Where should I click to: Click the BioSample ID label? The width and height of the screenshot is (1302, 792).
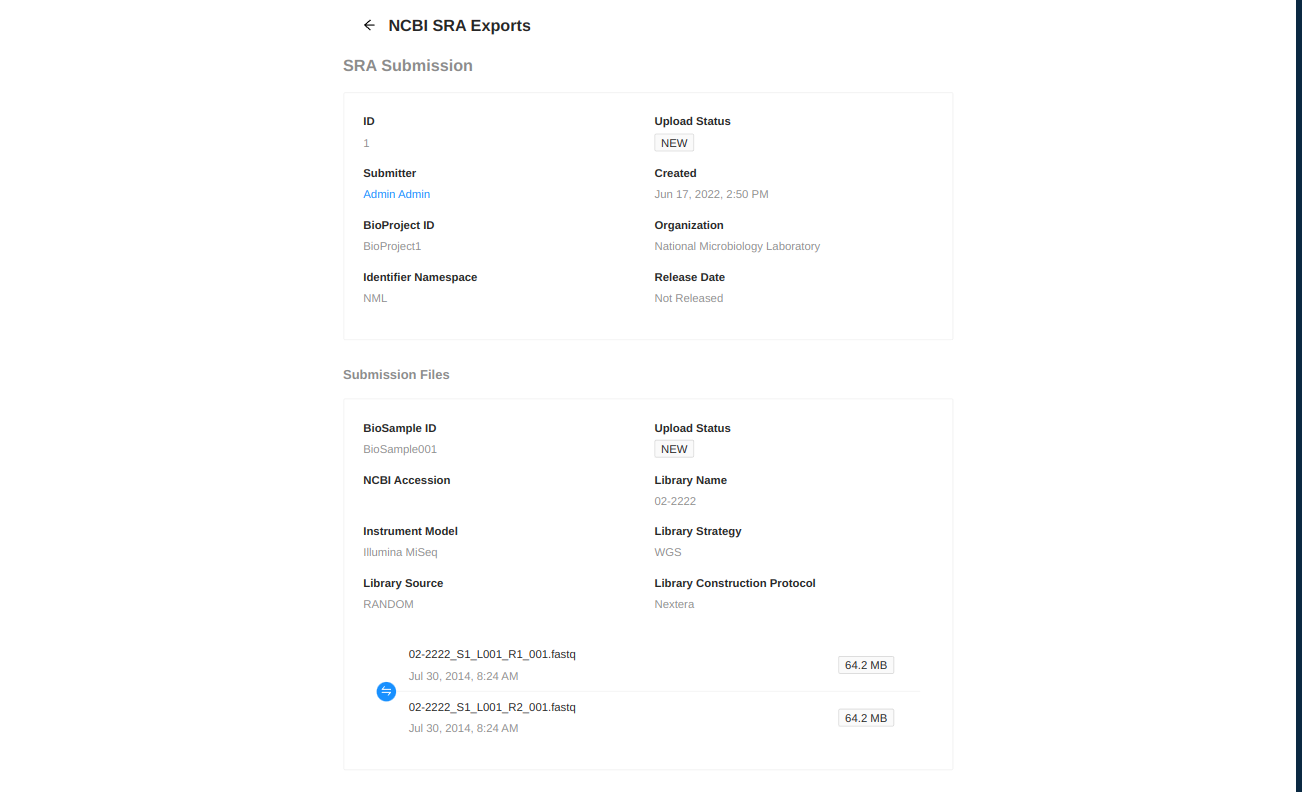tap(400, 428)
